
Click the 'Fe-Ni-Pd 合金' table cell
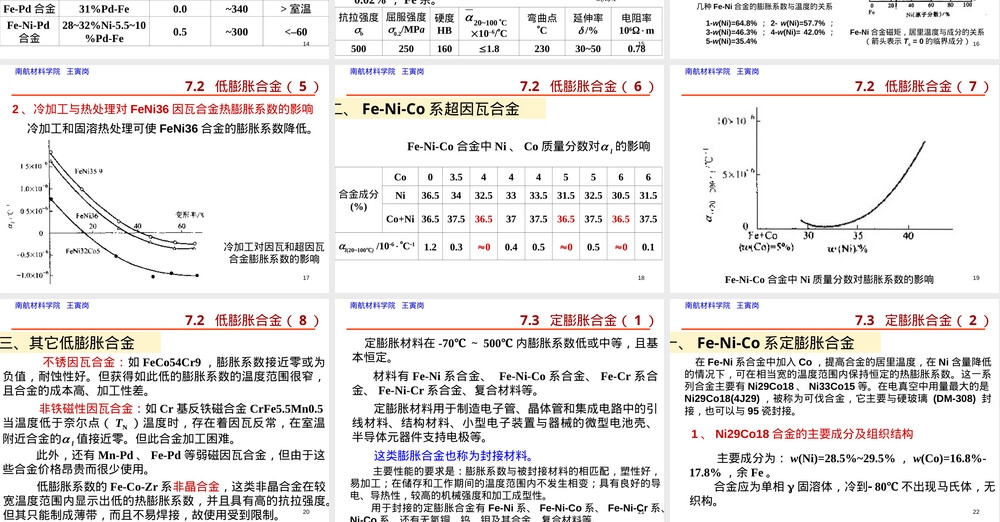29,31
